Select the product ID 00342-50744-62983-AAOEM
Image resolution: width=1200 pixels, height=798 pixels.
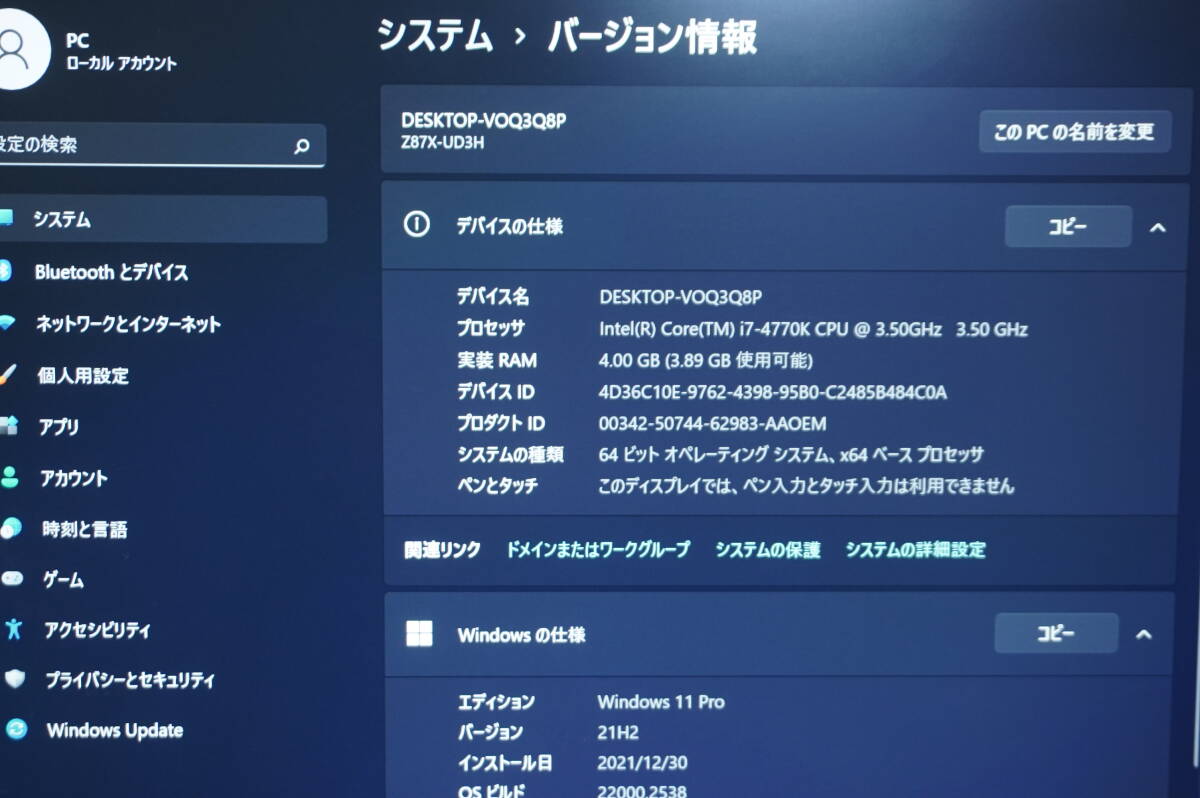pos(713,424)
